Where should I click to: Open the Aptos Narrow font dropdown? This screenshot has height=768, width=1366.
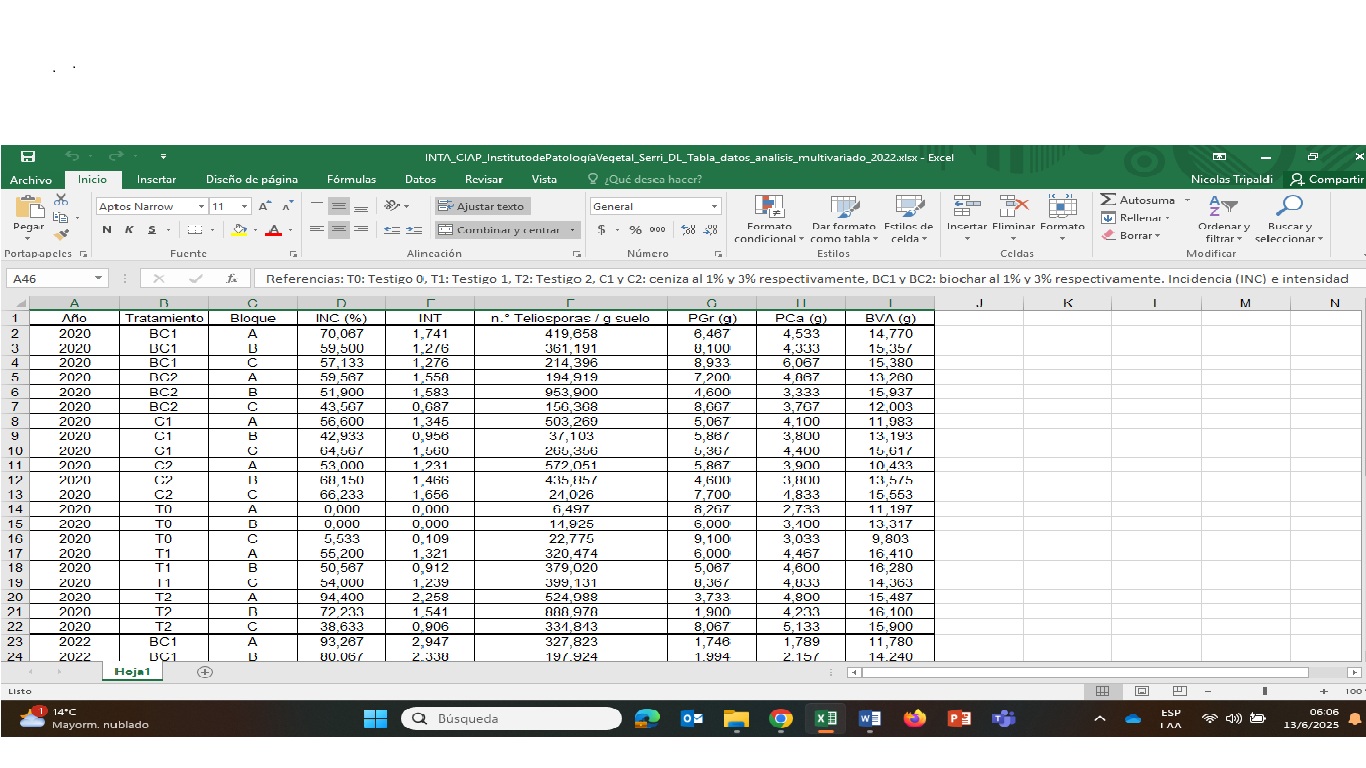pyautogui.click(x=201, y=206)
